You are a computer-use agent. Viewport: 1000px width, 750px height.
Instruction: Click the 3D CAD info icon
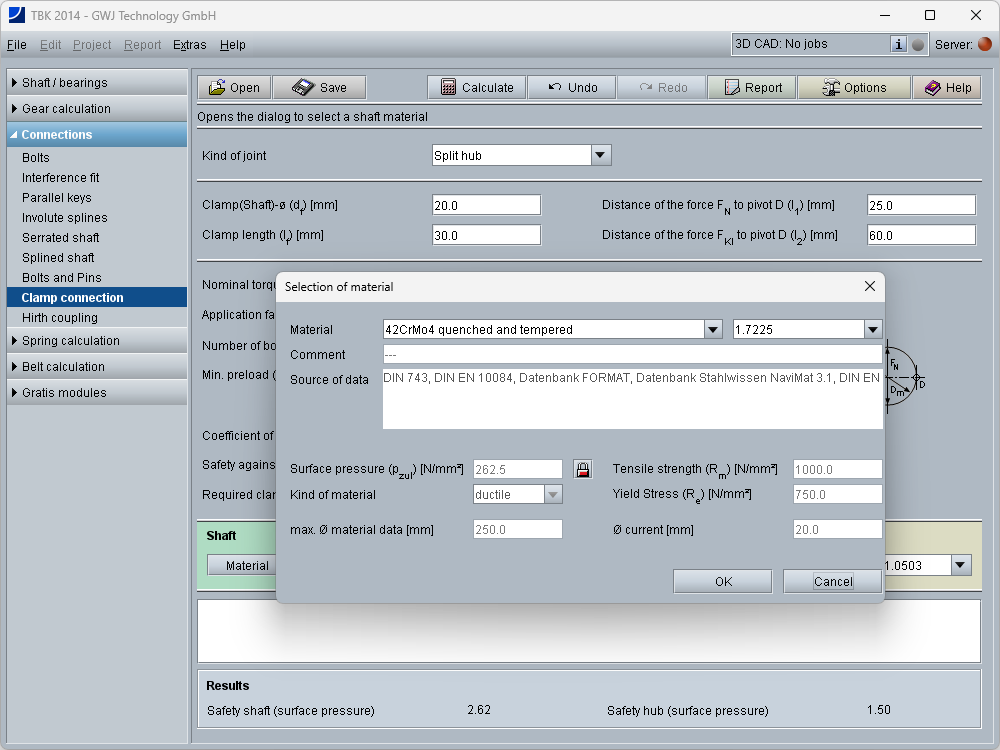(898, 44)
